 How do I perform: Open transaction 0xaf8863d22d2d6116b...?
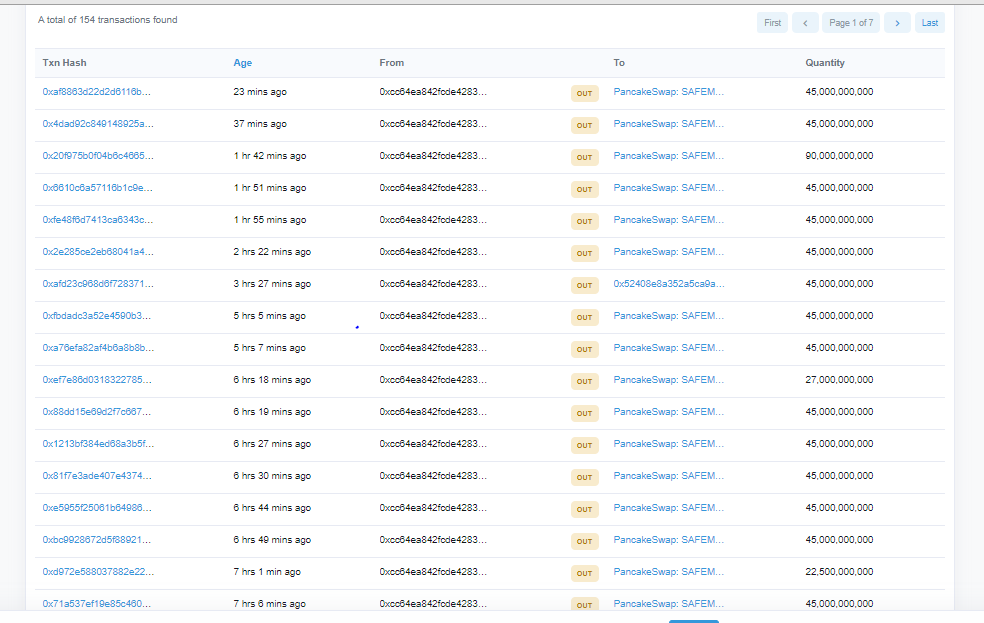coord(97,92)
